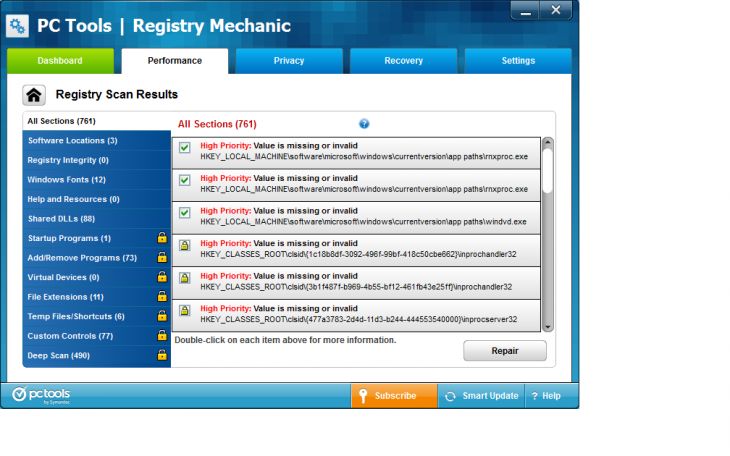The image size is (730, 456).
Task: Go to the Recovery tab
Action: click(x=404, y=61)
